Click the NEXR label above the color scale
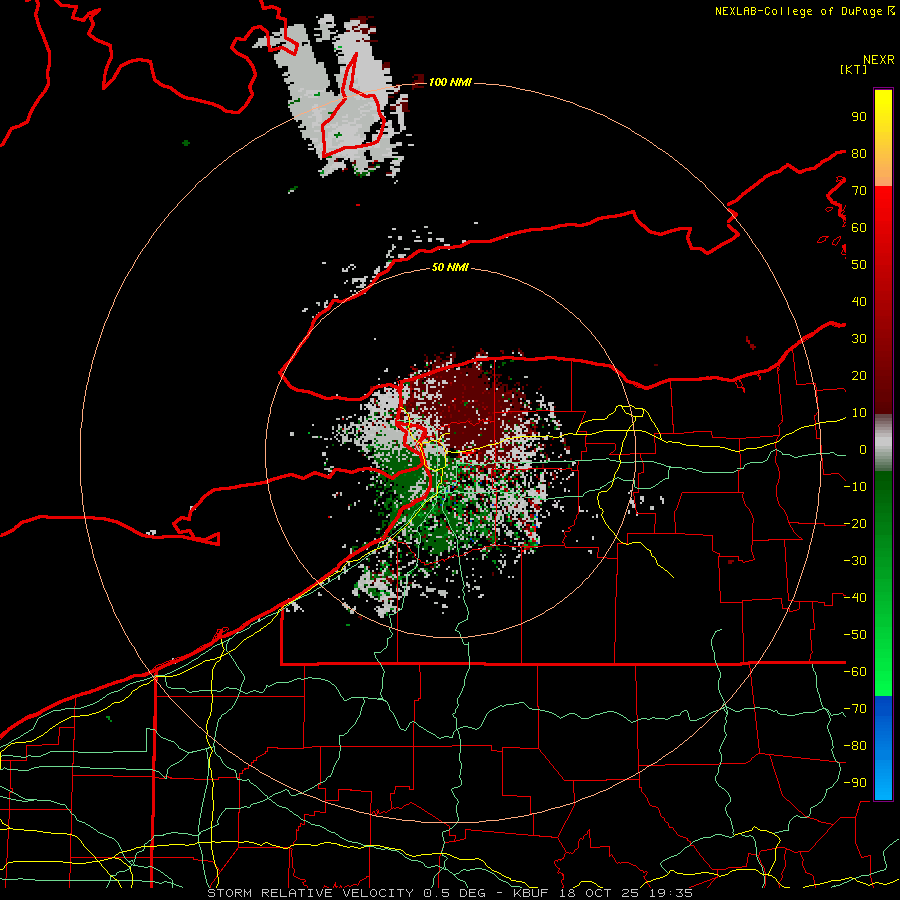Screen dimensions: 900x900 pos(878,60)
